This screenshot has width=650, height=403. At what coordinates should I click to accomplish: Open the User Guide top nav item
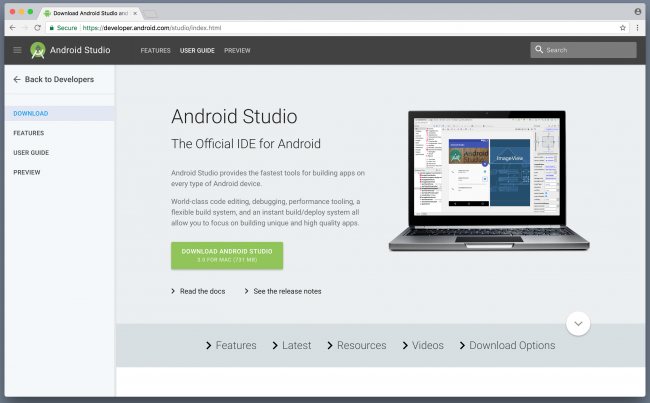tap(197, 50)
